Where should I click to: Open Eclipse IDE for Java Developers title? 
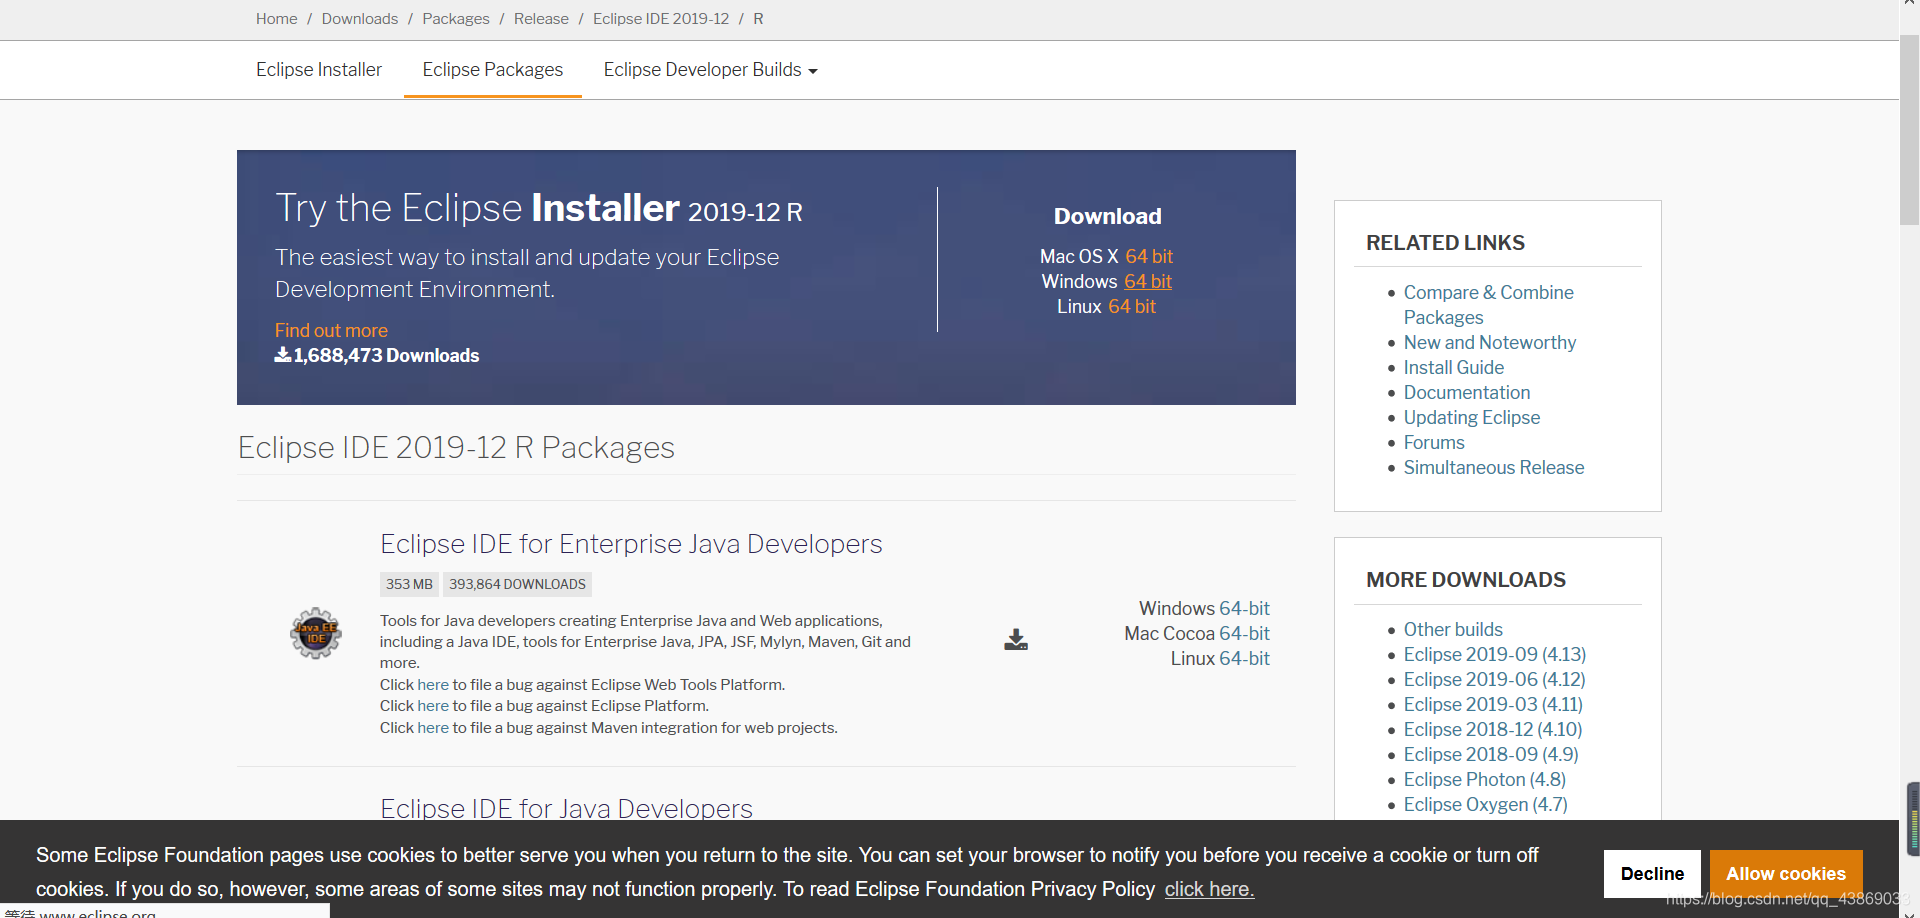566,808
